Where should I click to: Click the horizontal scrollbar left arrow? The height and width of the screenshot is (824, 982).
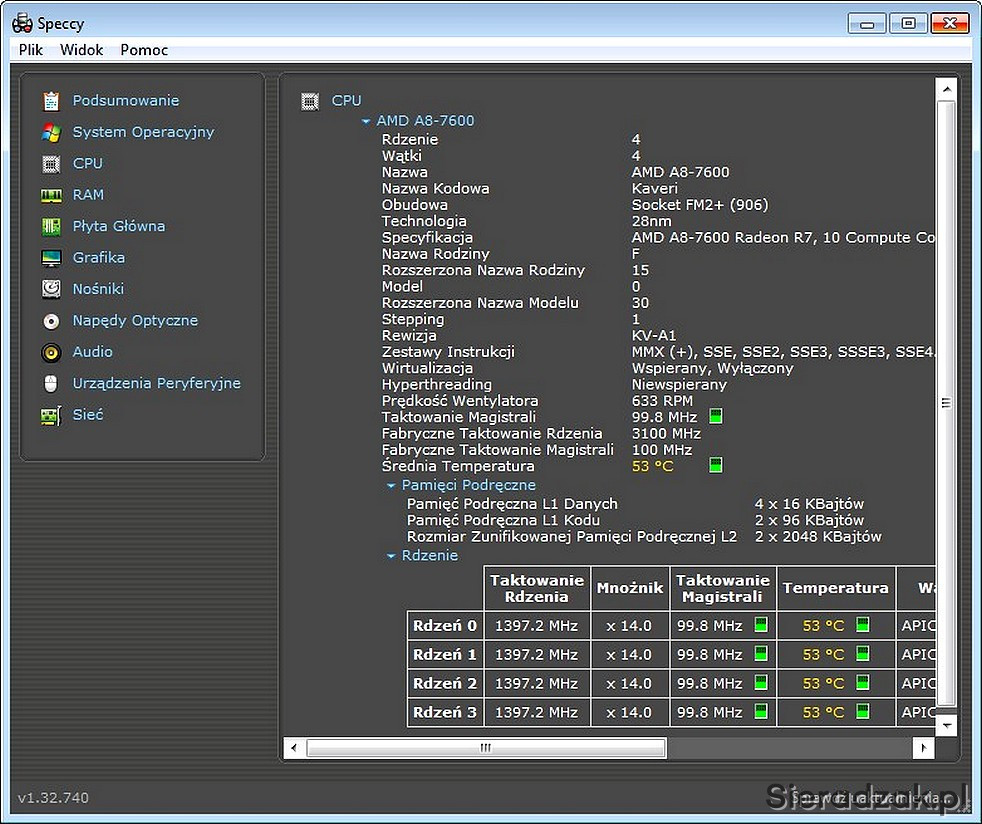coord(294,748)
